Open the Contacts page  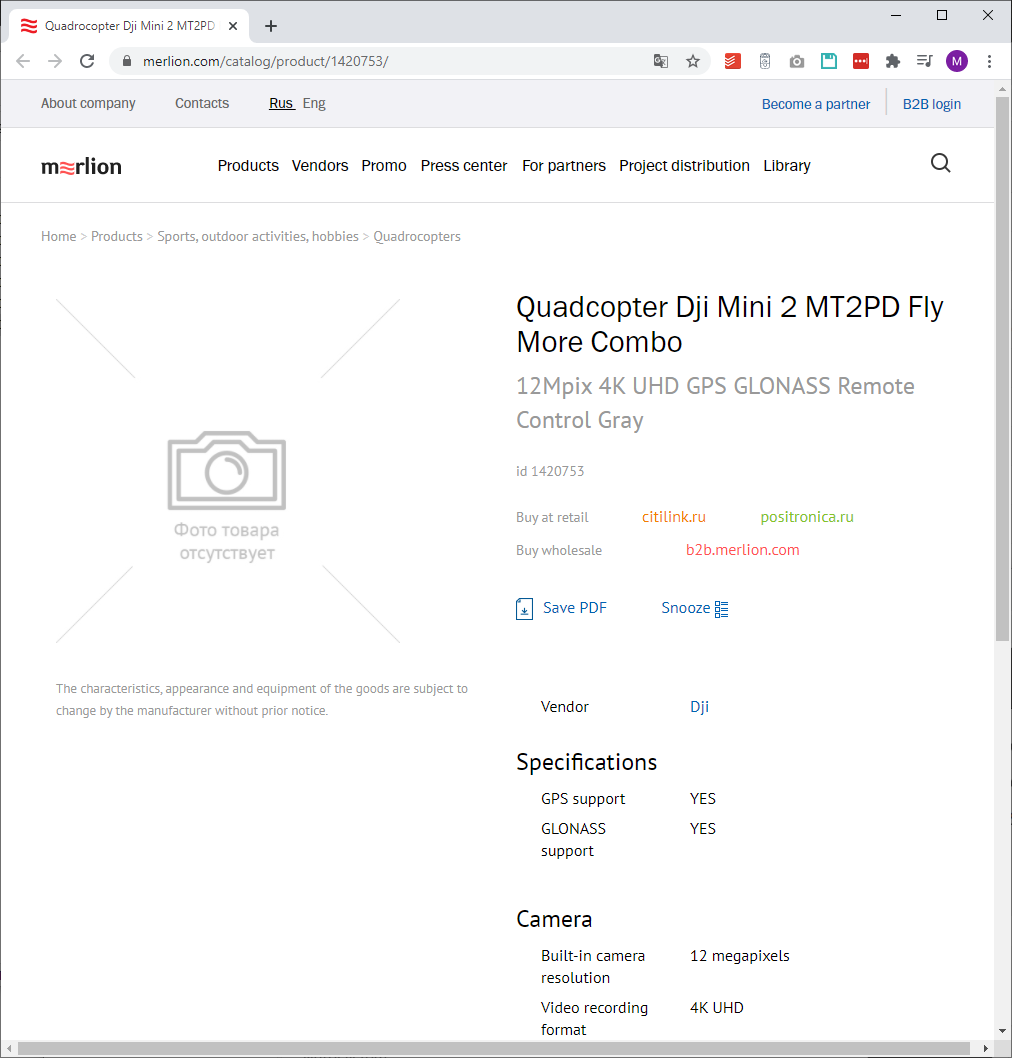coord(202,103)
